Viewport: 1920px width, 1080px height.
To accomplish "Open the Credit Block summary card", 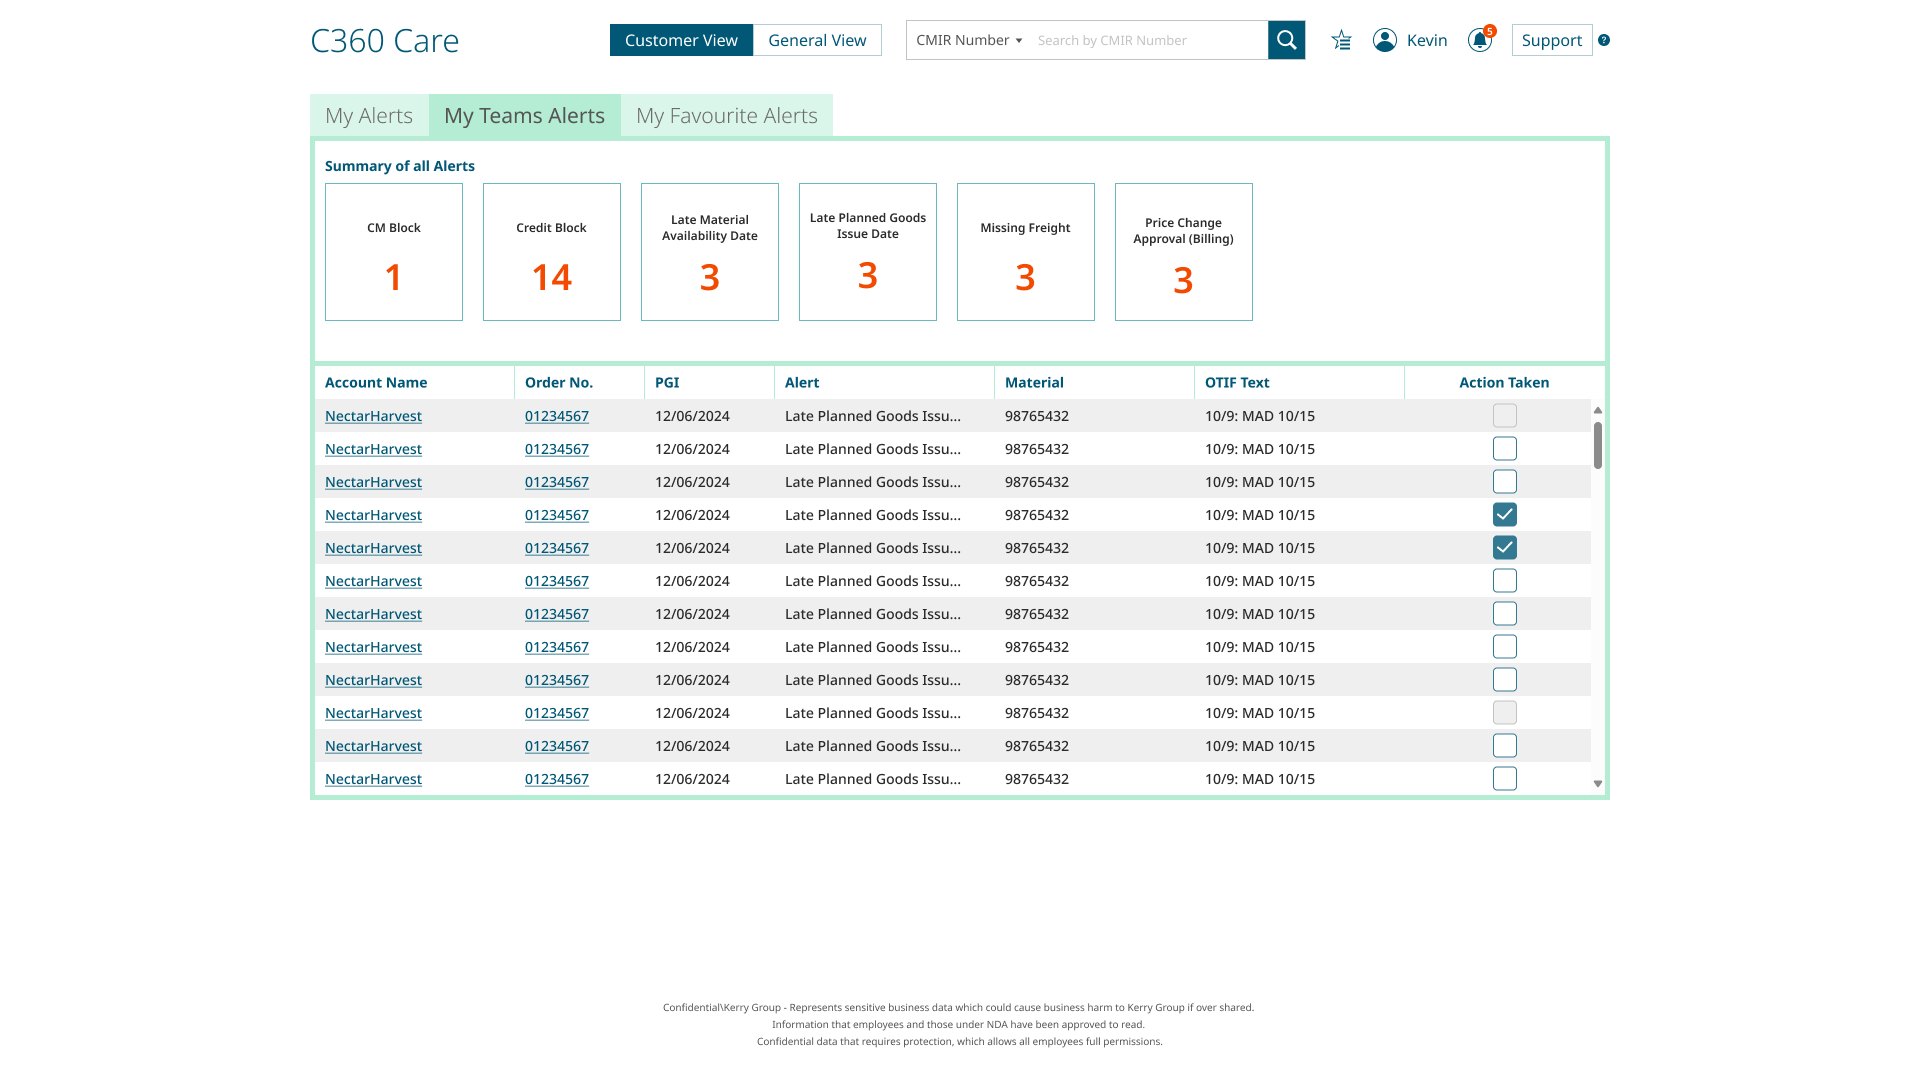I will pos(551,252).
